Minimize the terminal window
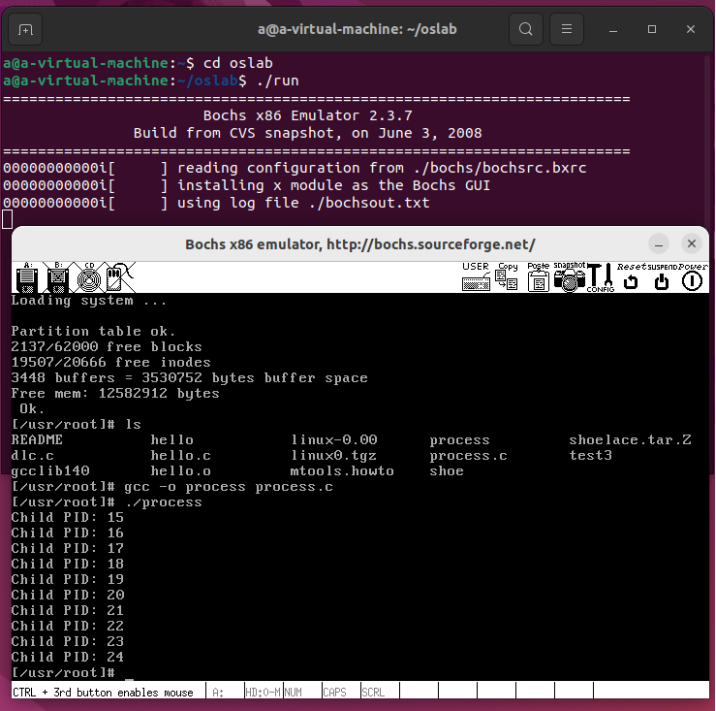 point(613,29)
